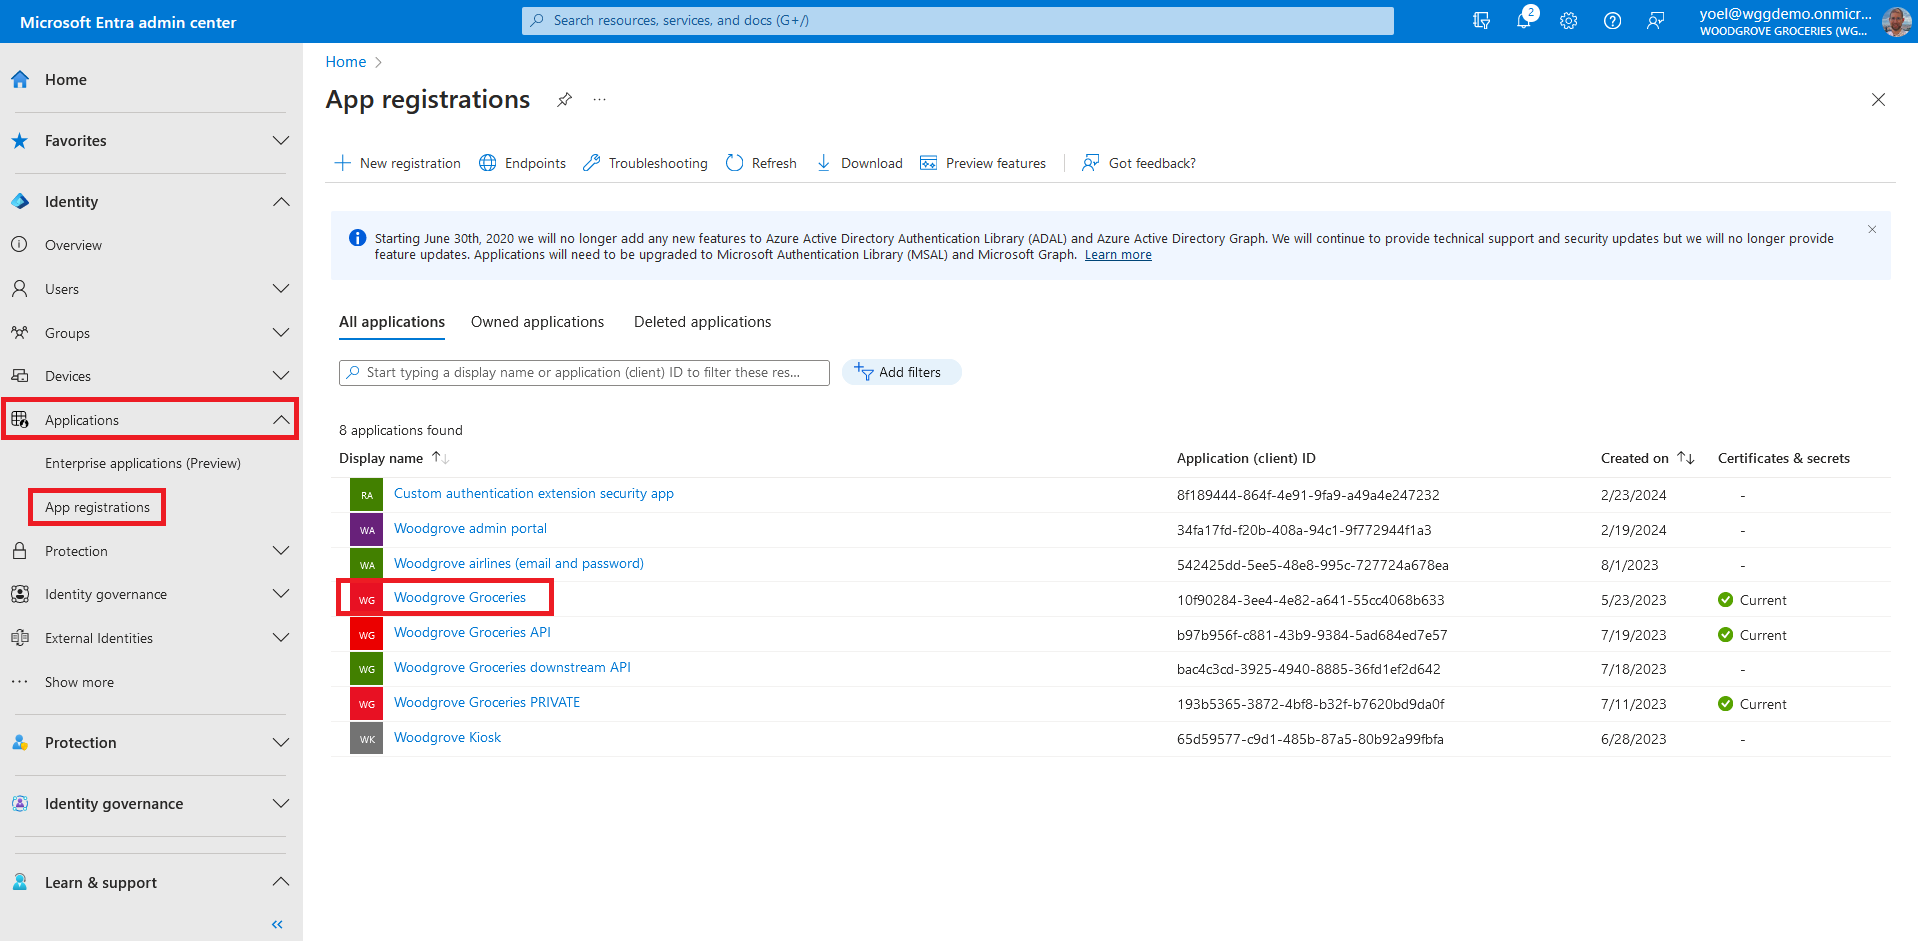Switch to the Deleted applications tab

tap(702, 322)
